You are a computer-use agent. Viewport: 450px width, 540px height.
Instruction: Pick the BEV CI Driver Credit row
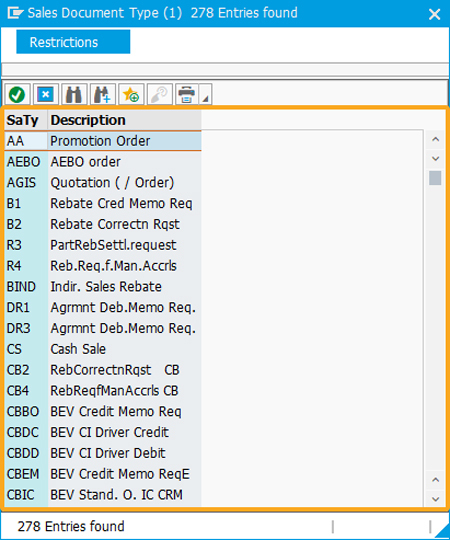(103, 432)
